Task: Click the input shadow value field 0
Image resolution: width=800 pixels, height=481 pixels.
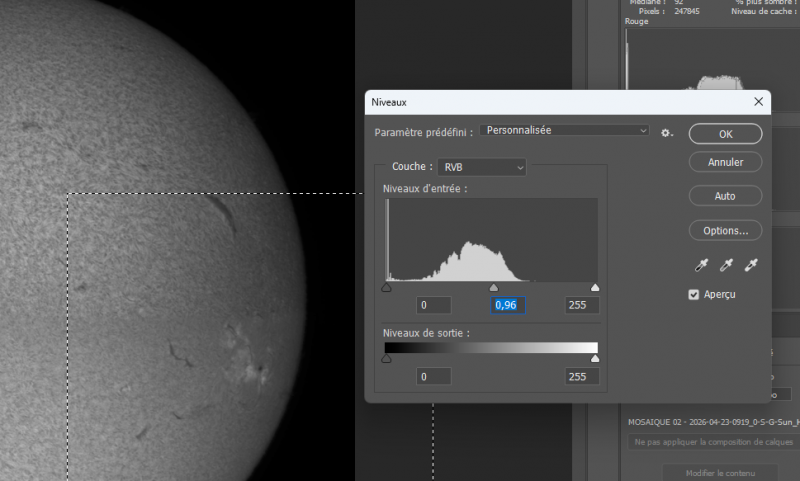Action: click(x=434, y=305)
